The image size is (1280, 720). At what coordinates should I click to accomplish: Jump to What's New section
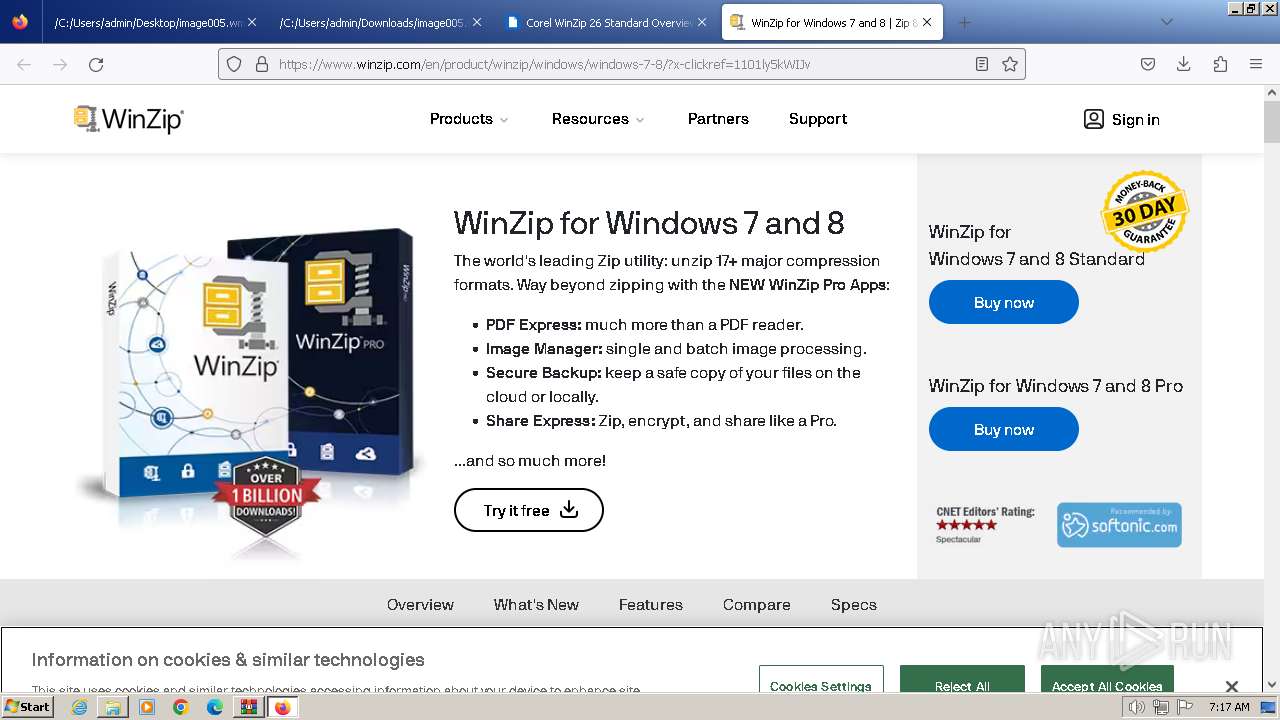(536, 605)
